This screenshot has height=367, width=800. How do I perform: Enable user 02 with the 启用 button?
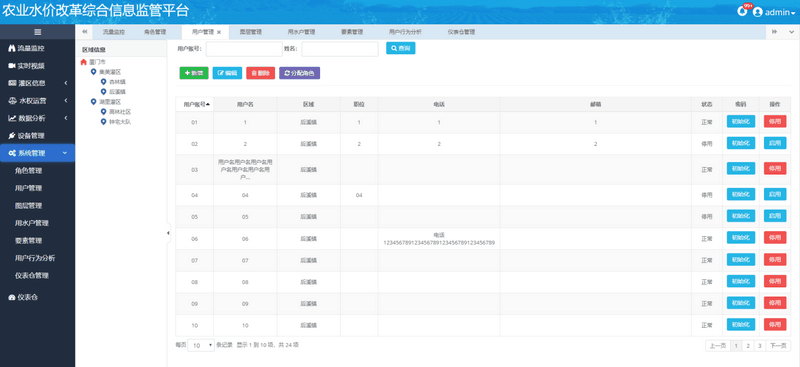point(774,143)
